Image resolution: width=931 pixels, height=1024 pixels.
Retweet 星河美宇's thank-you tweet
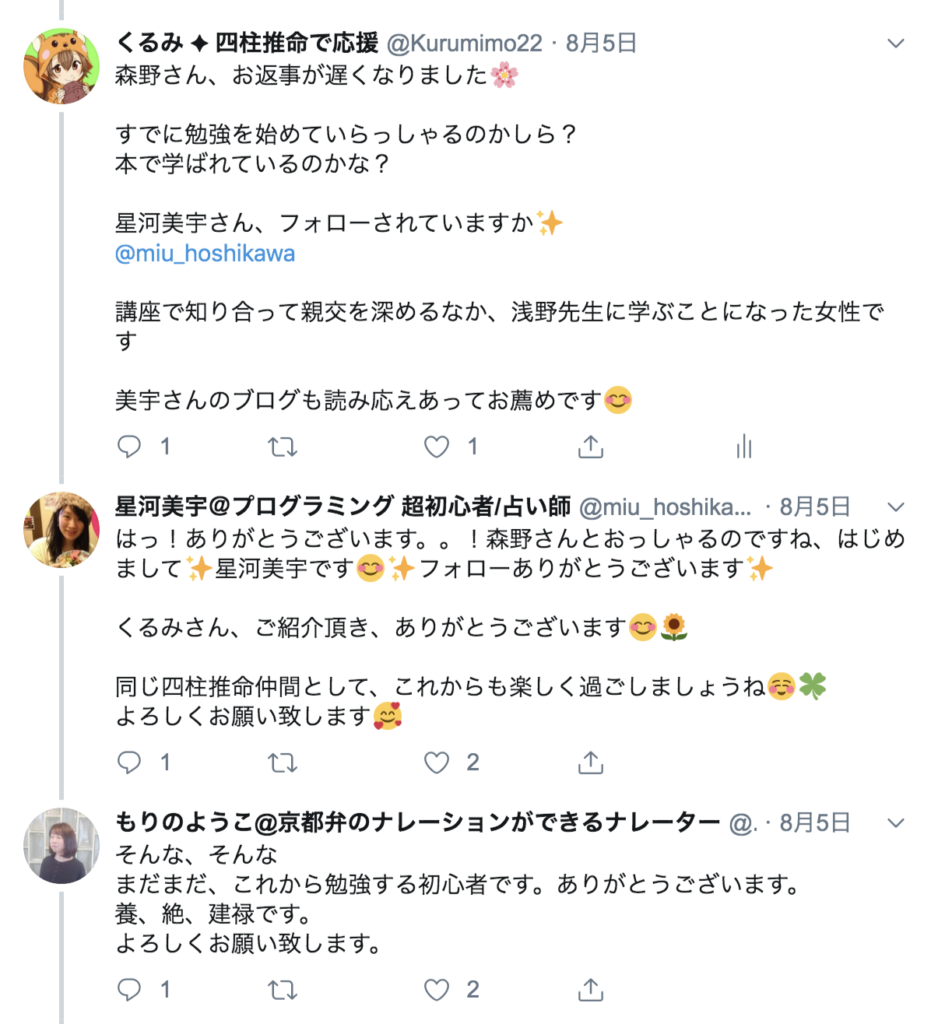284,763
